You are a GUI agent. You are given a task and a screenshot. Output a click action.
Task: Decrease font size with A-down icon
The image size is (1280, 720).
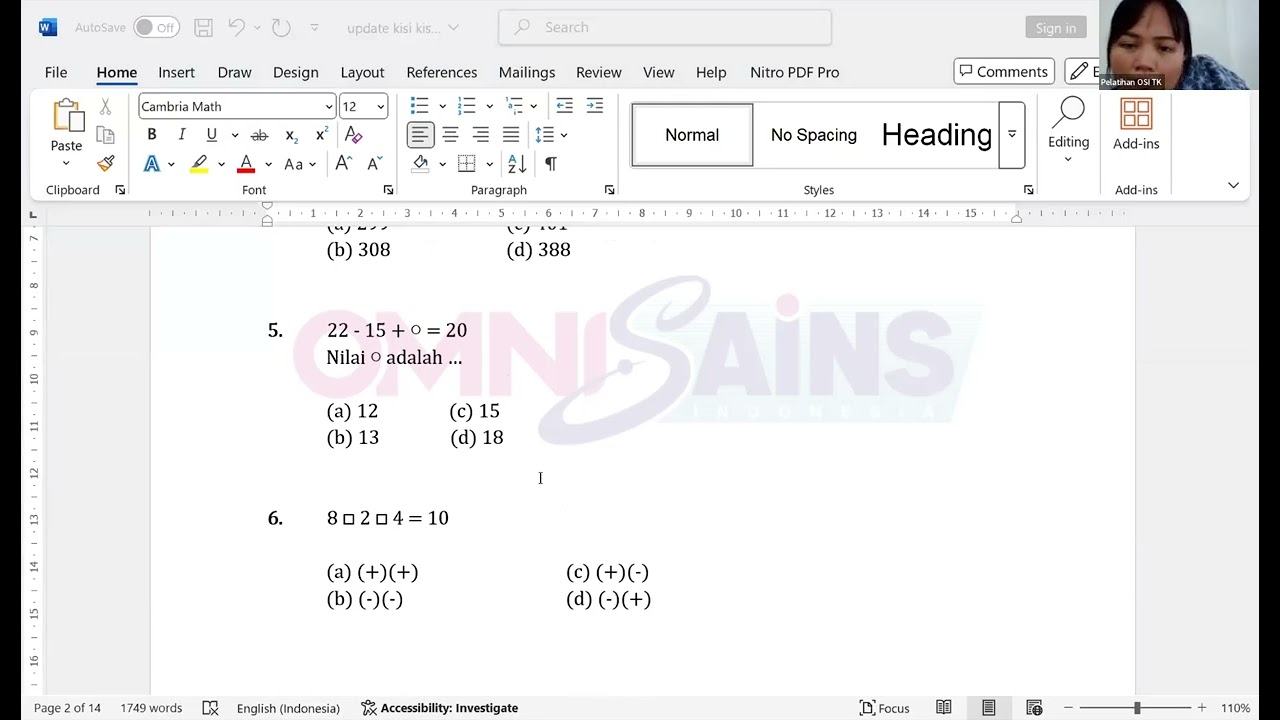375,164
